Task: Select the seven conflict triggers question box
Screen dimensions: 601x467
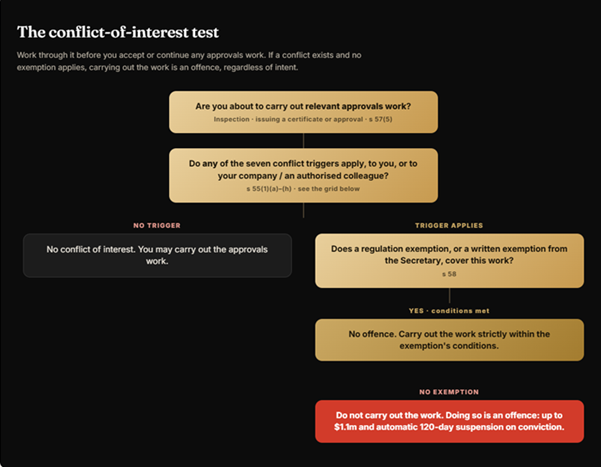Action: click(303, 175)
